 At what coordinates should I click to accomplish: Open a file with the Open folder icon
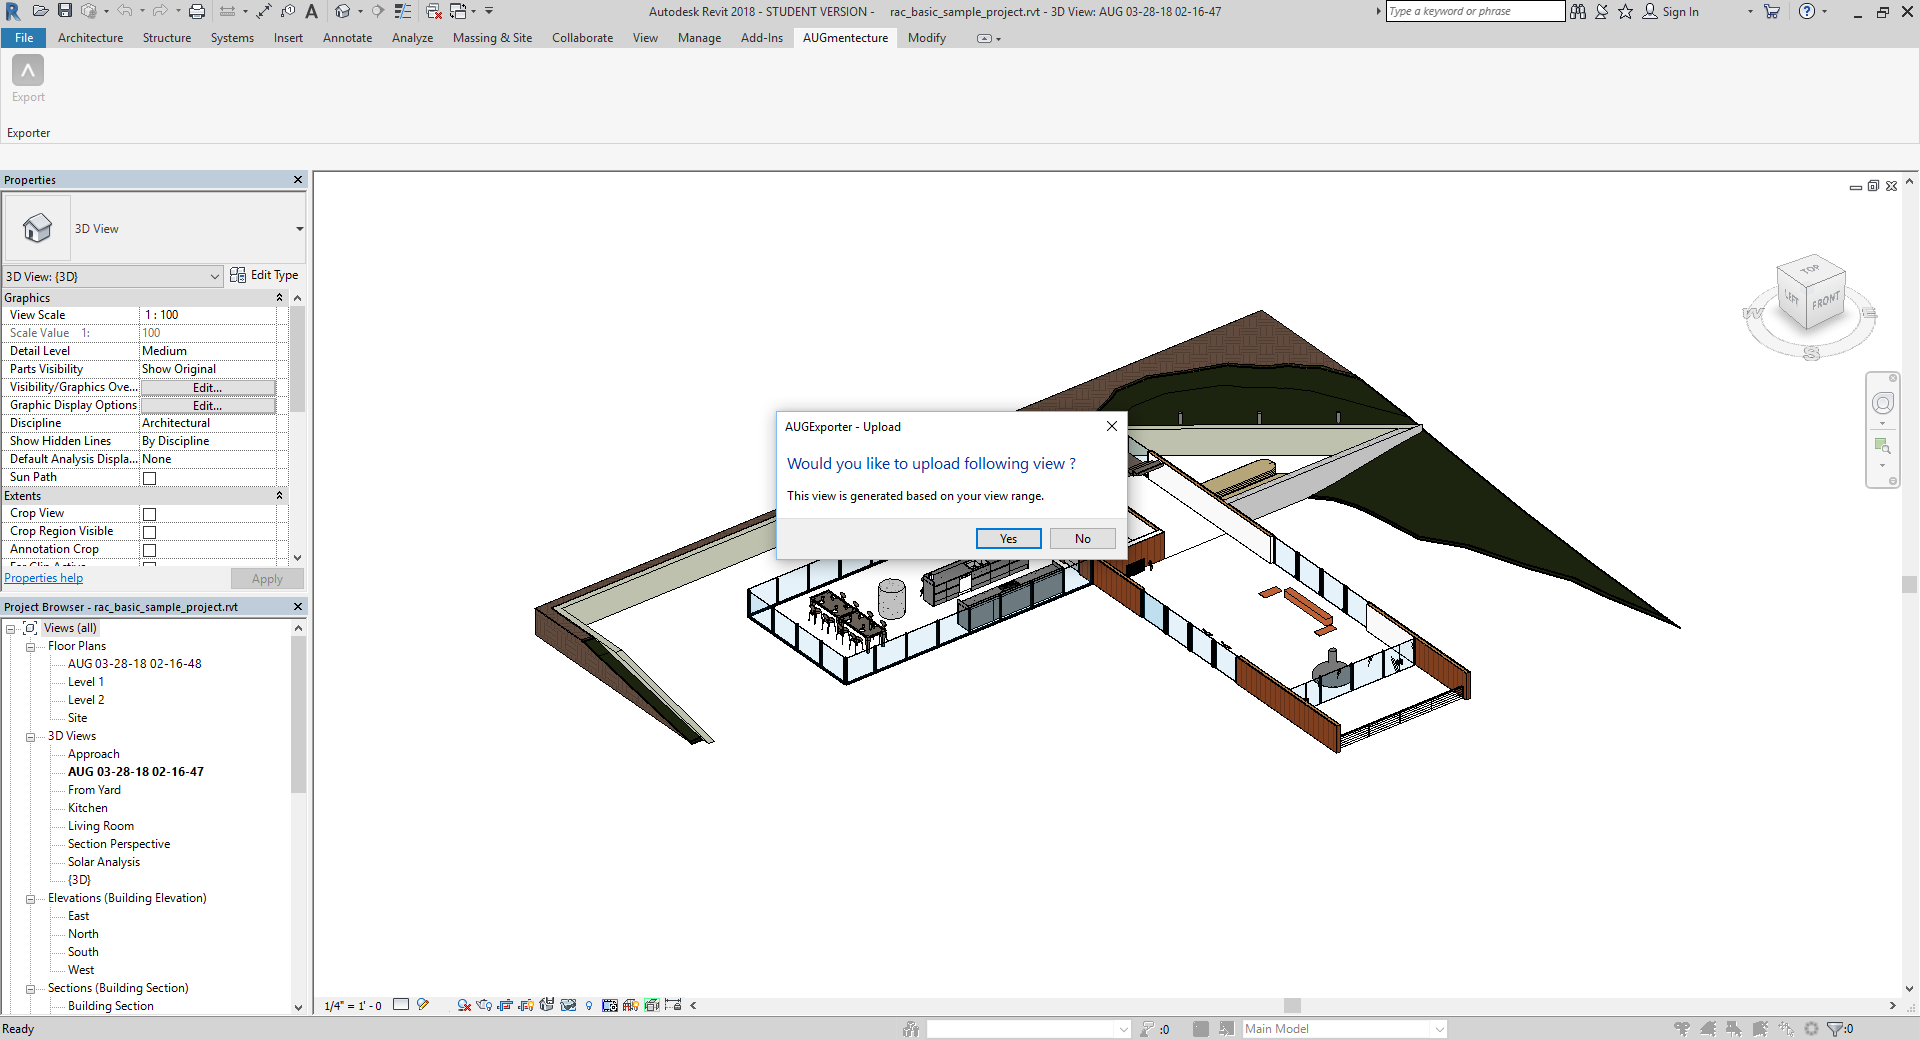(x=41, y=11)
